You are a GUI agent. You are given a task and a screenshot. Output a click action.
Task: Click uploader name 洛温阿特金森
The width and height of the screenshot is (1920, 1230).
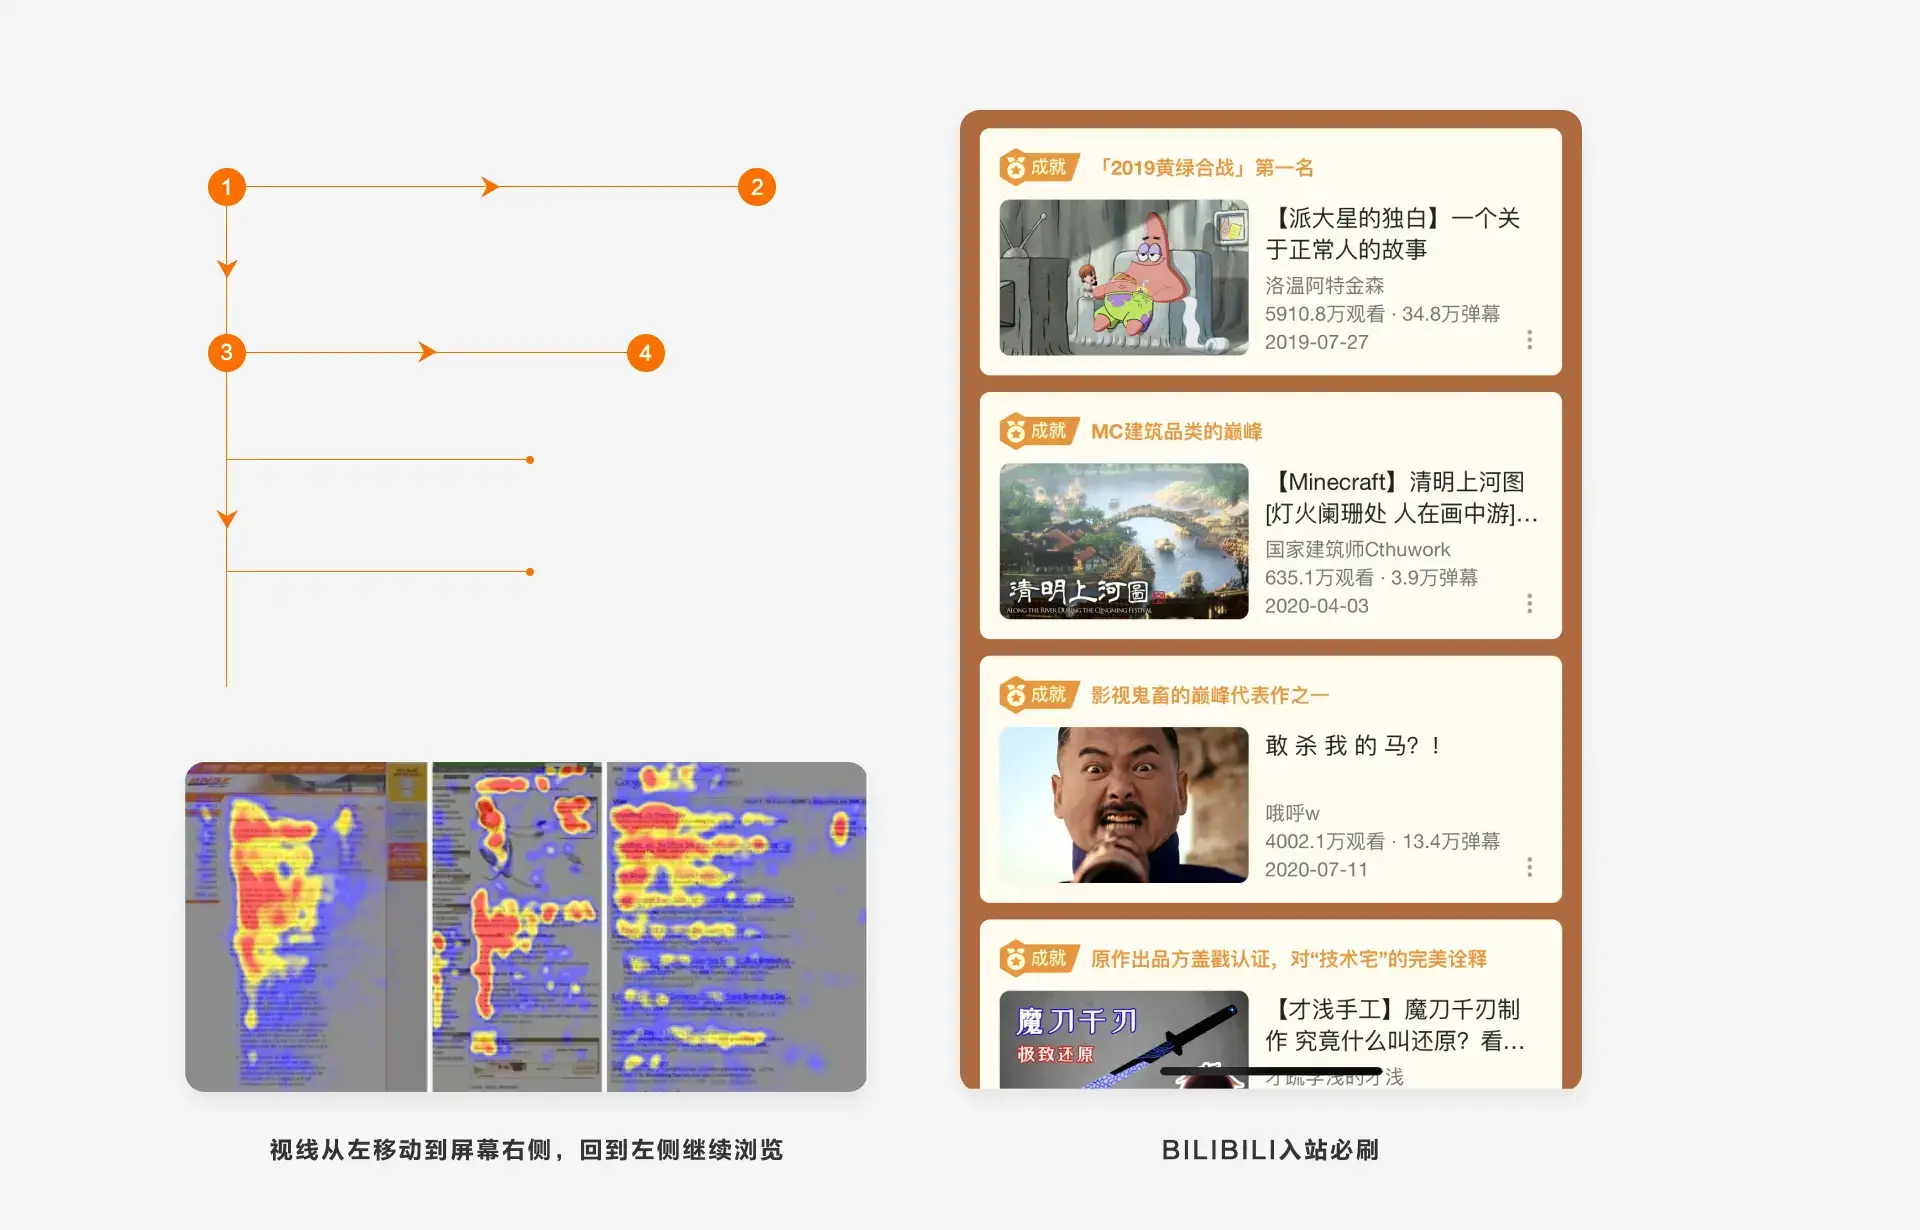[x=1324, y=286]
